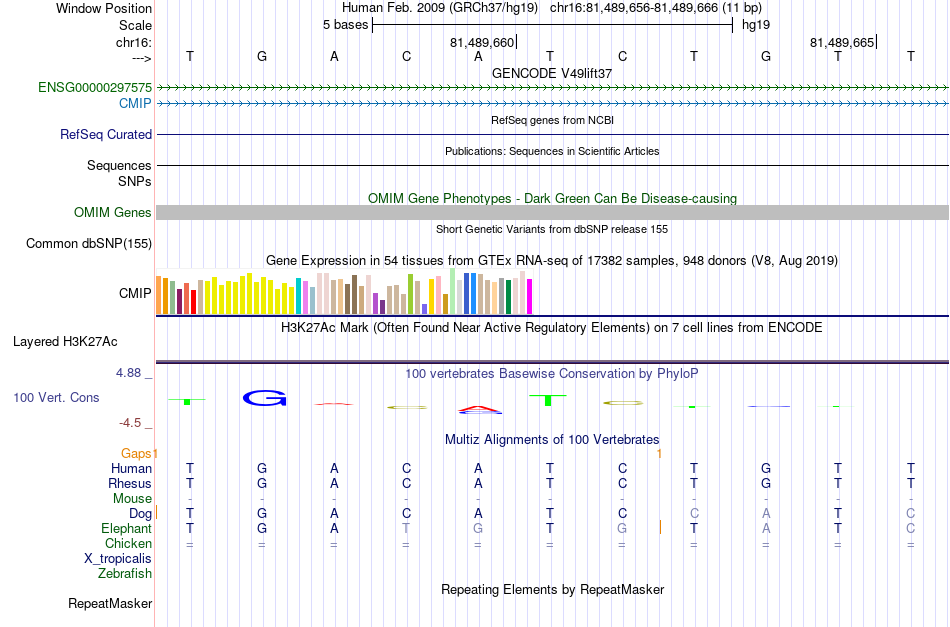The image size is (950, 627).
Task: Click the Layered H3K27Ac track label
Action: coord(65,342)
